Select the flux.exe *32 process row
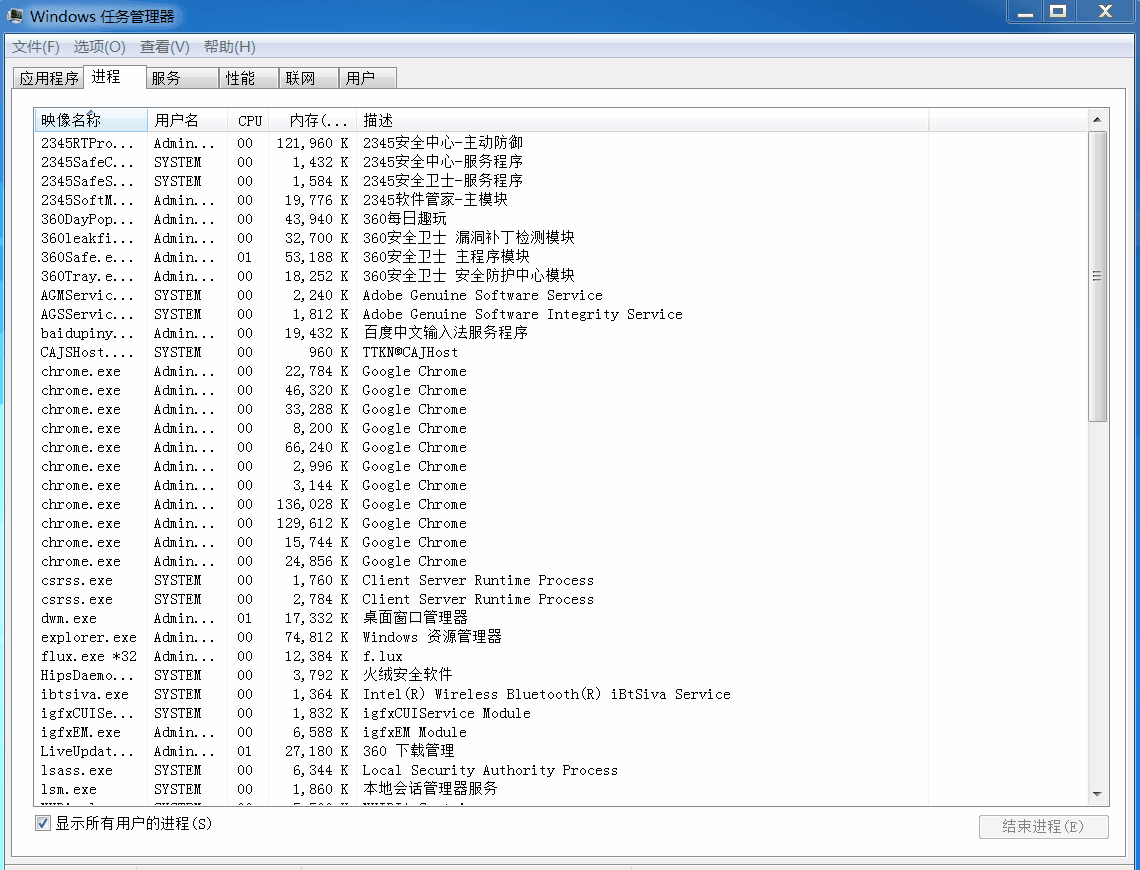This screenshot has height=870, width=1140. tap(89, 656)
